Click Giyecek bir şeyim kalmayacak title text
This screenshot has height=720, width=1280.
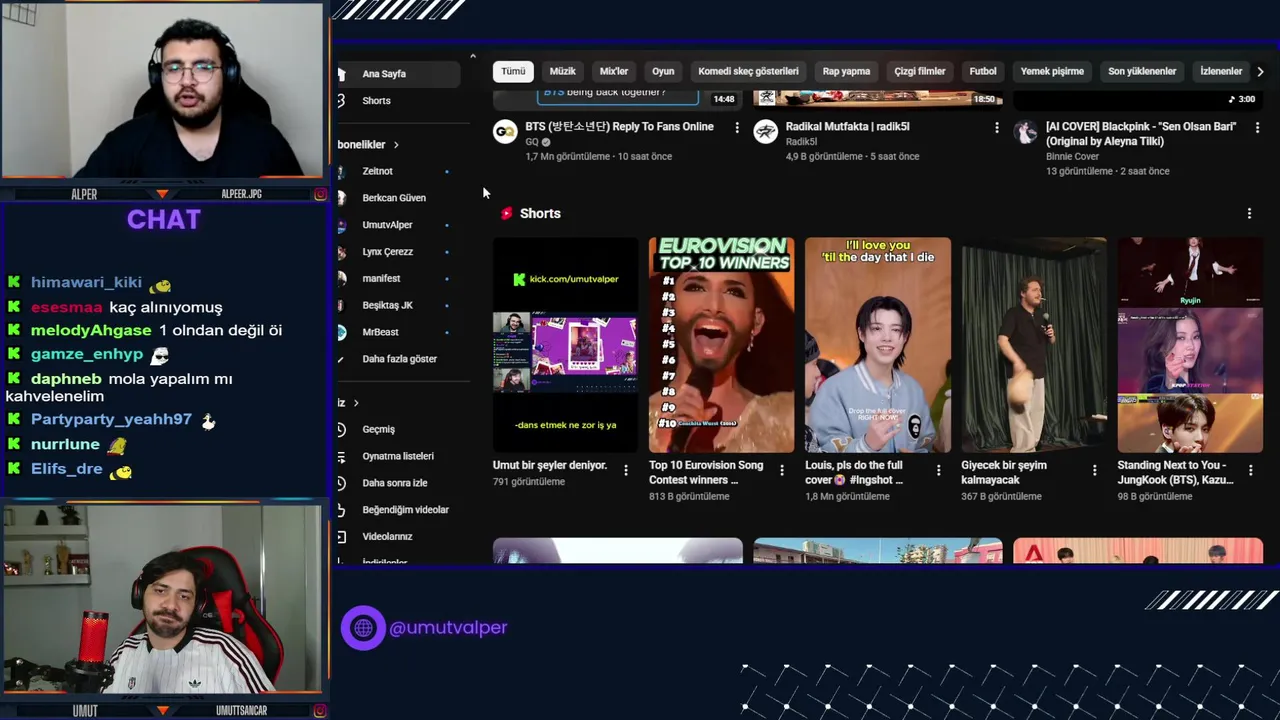point(1004,472)
